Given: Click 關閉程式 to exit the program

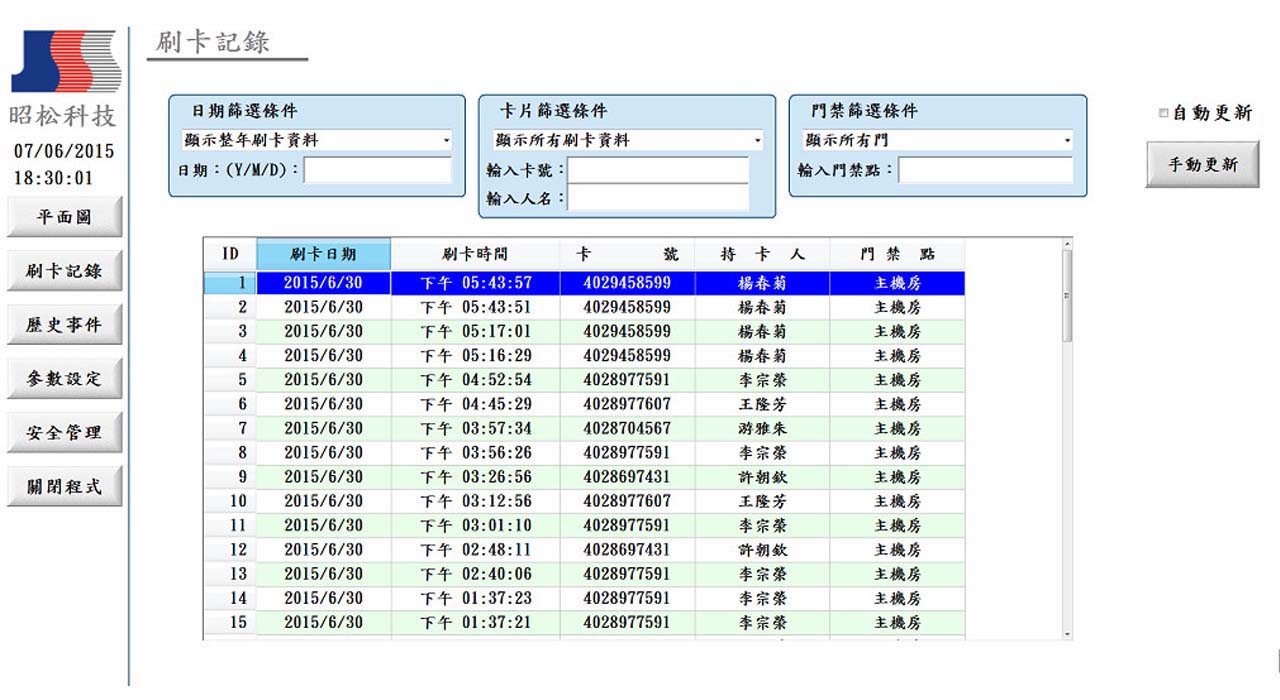Looking at the screenshot, I should pos(65,487).
